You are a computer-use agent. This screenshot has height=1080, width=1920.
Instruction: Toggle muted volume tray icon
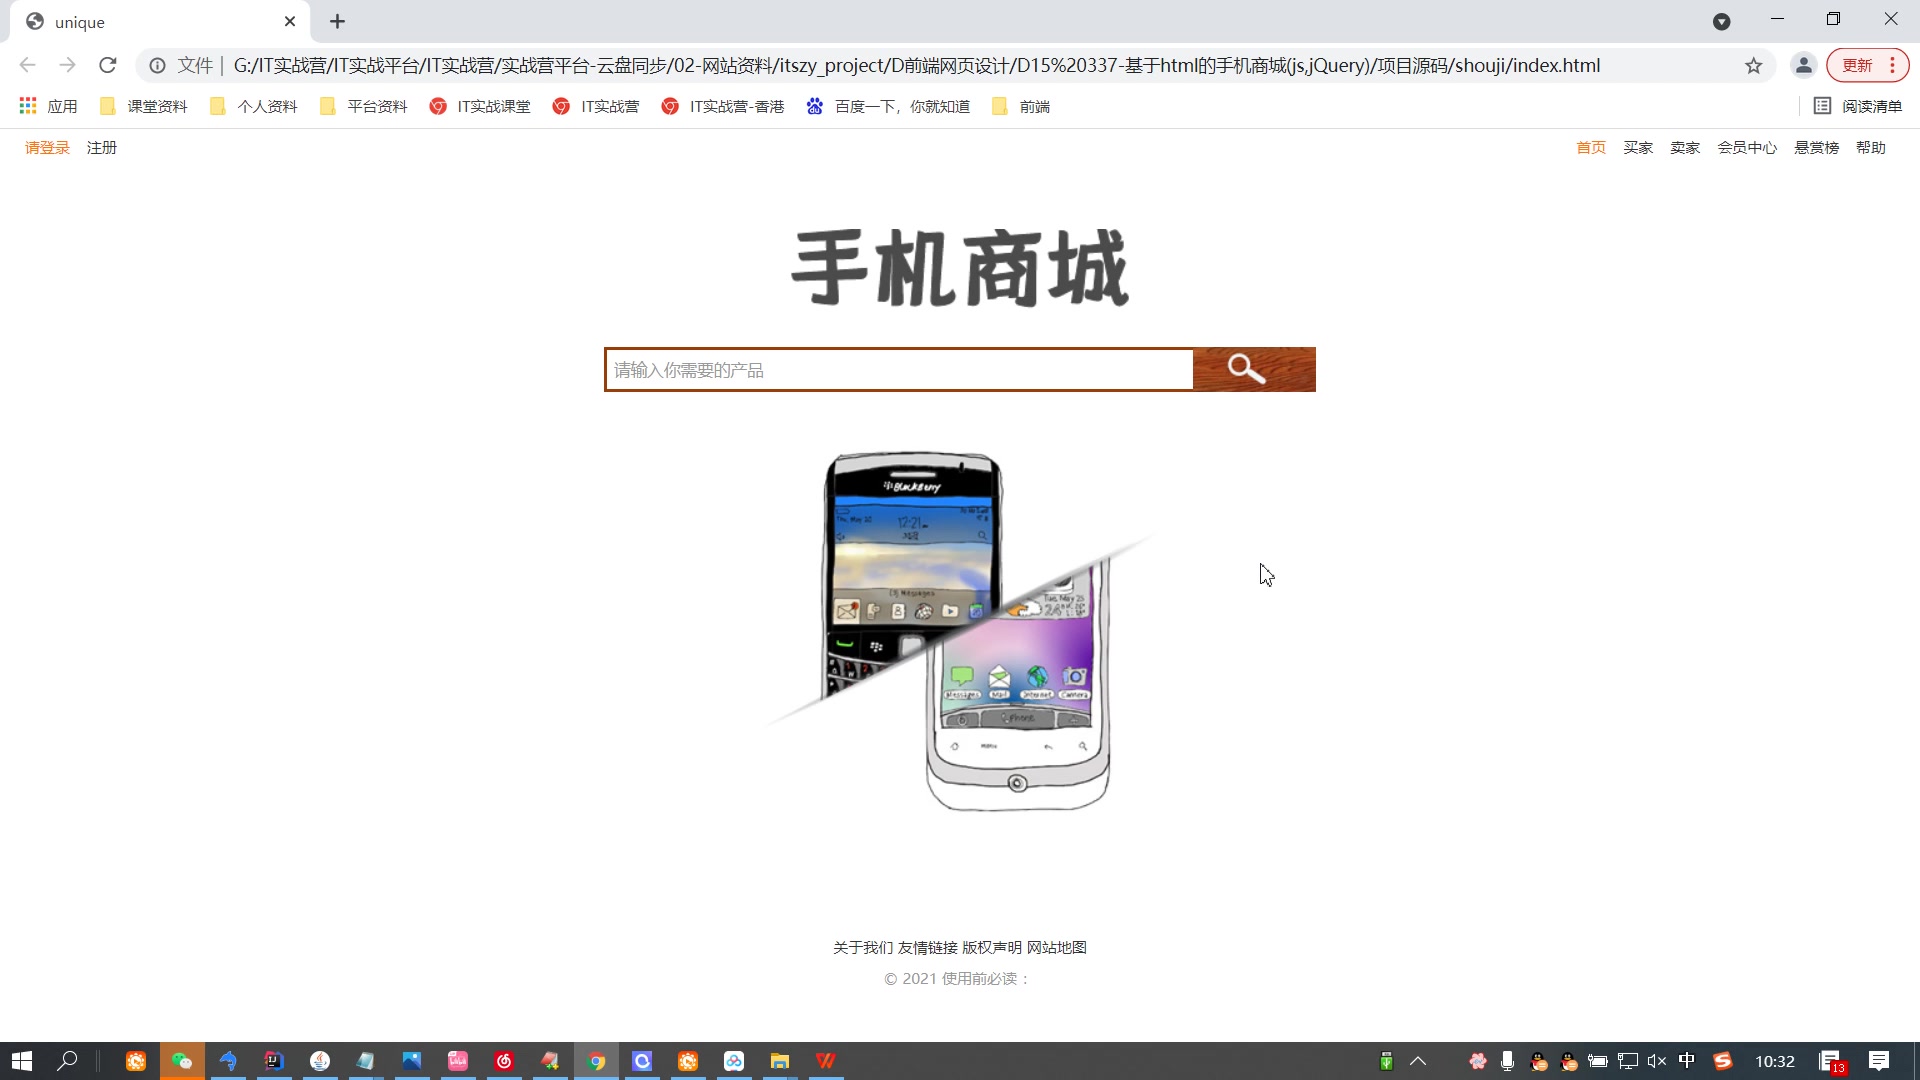pos(1657,1061)
